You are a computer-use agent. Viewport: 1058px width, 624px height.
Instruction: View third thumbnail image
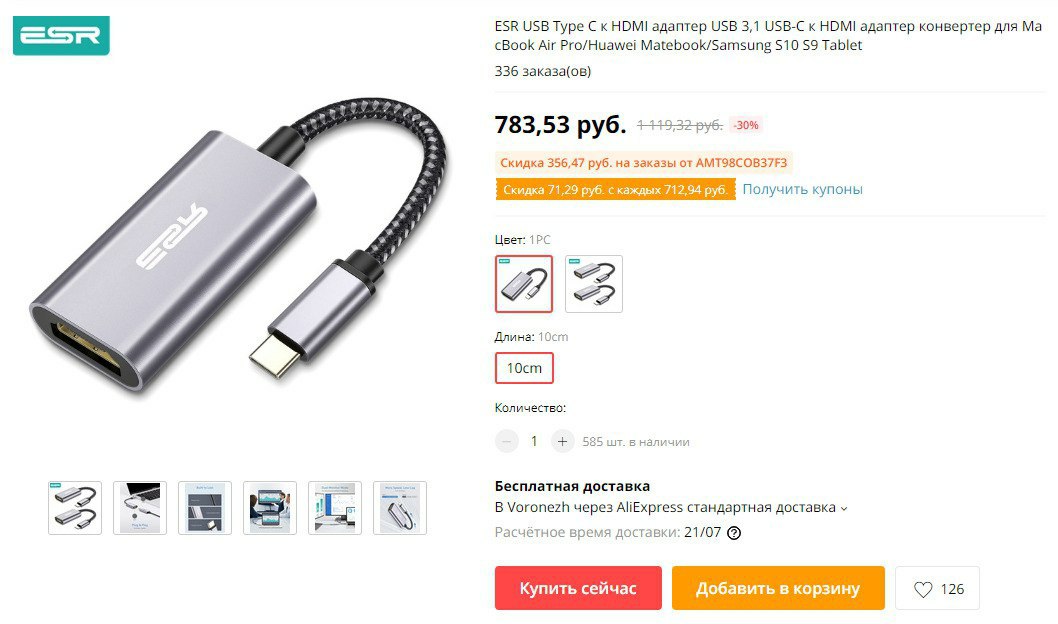[204, 508]
